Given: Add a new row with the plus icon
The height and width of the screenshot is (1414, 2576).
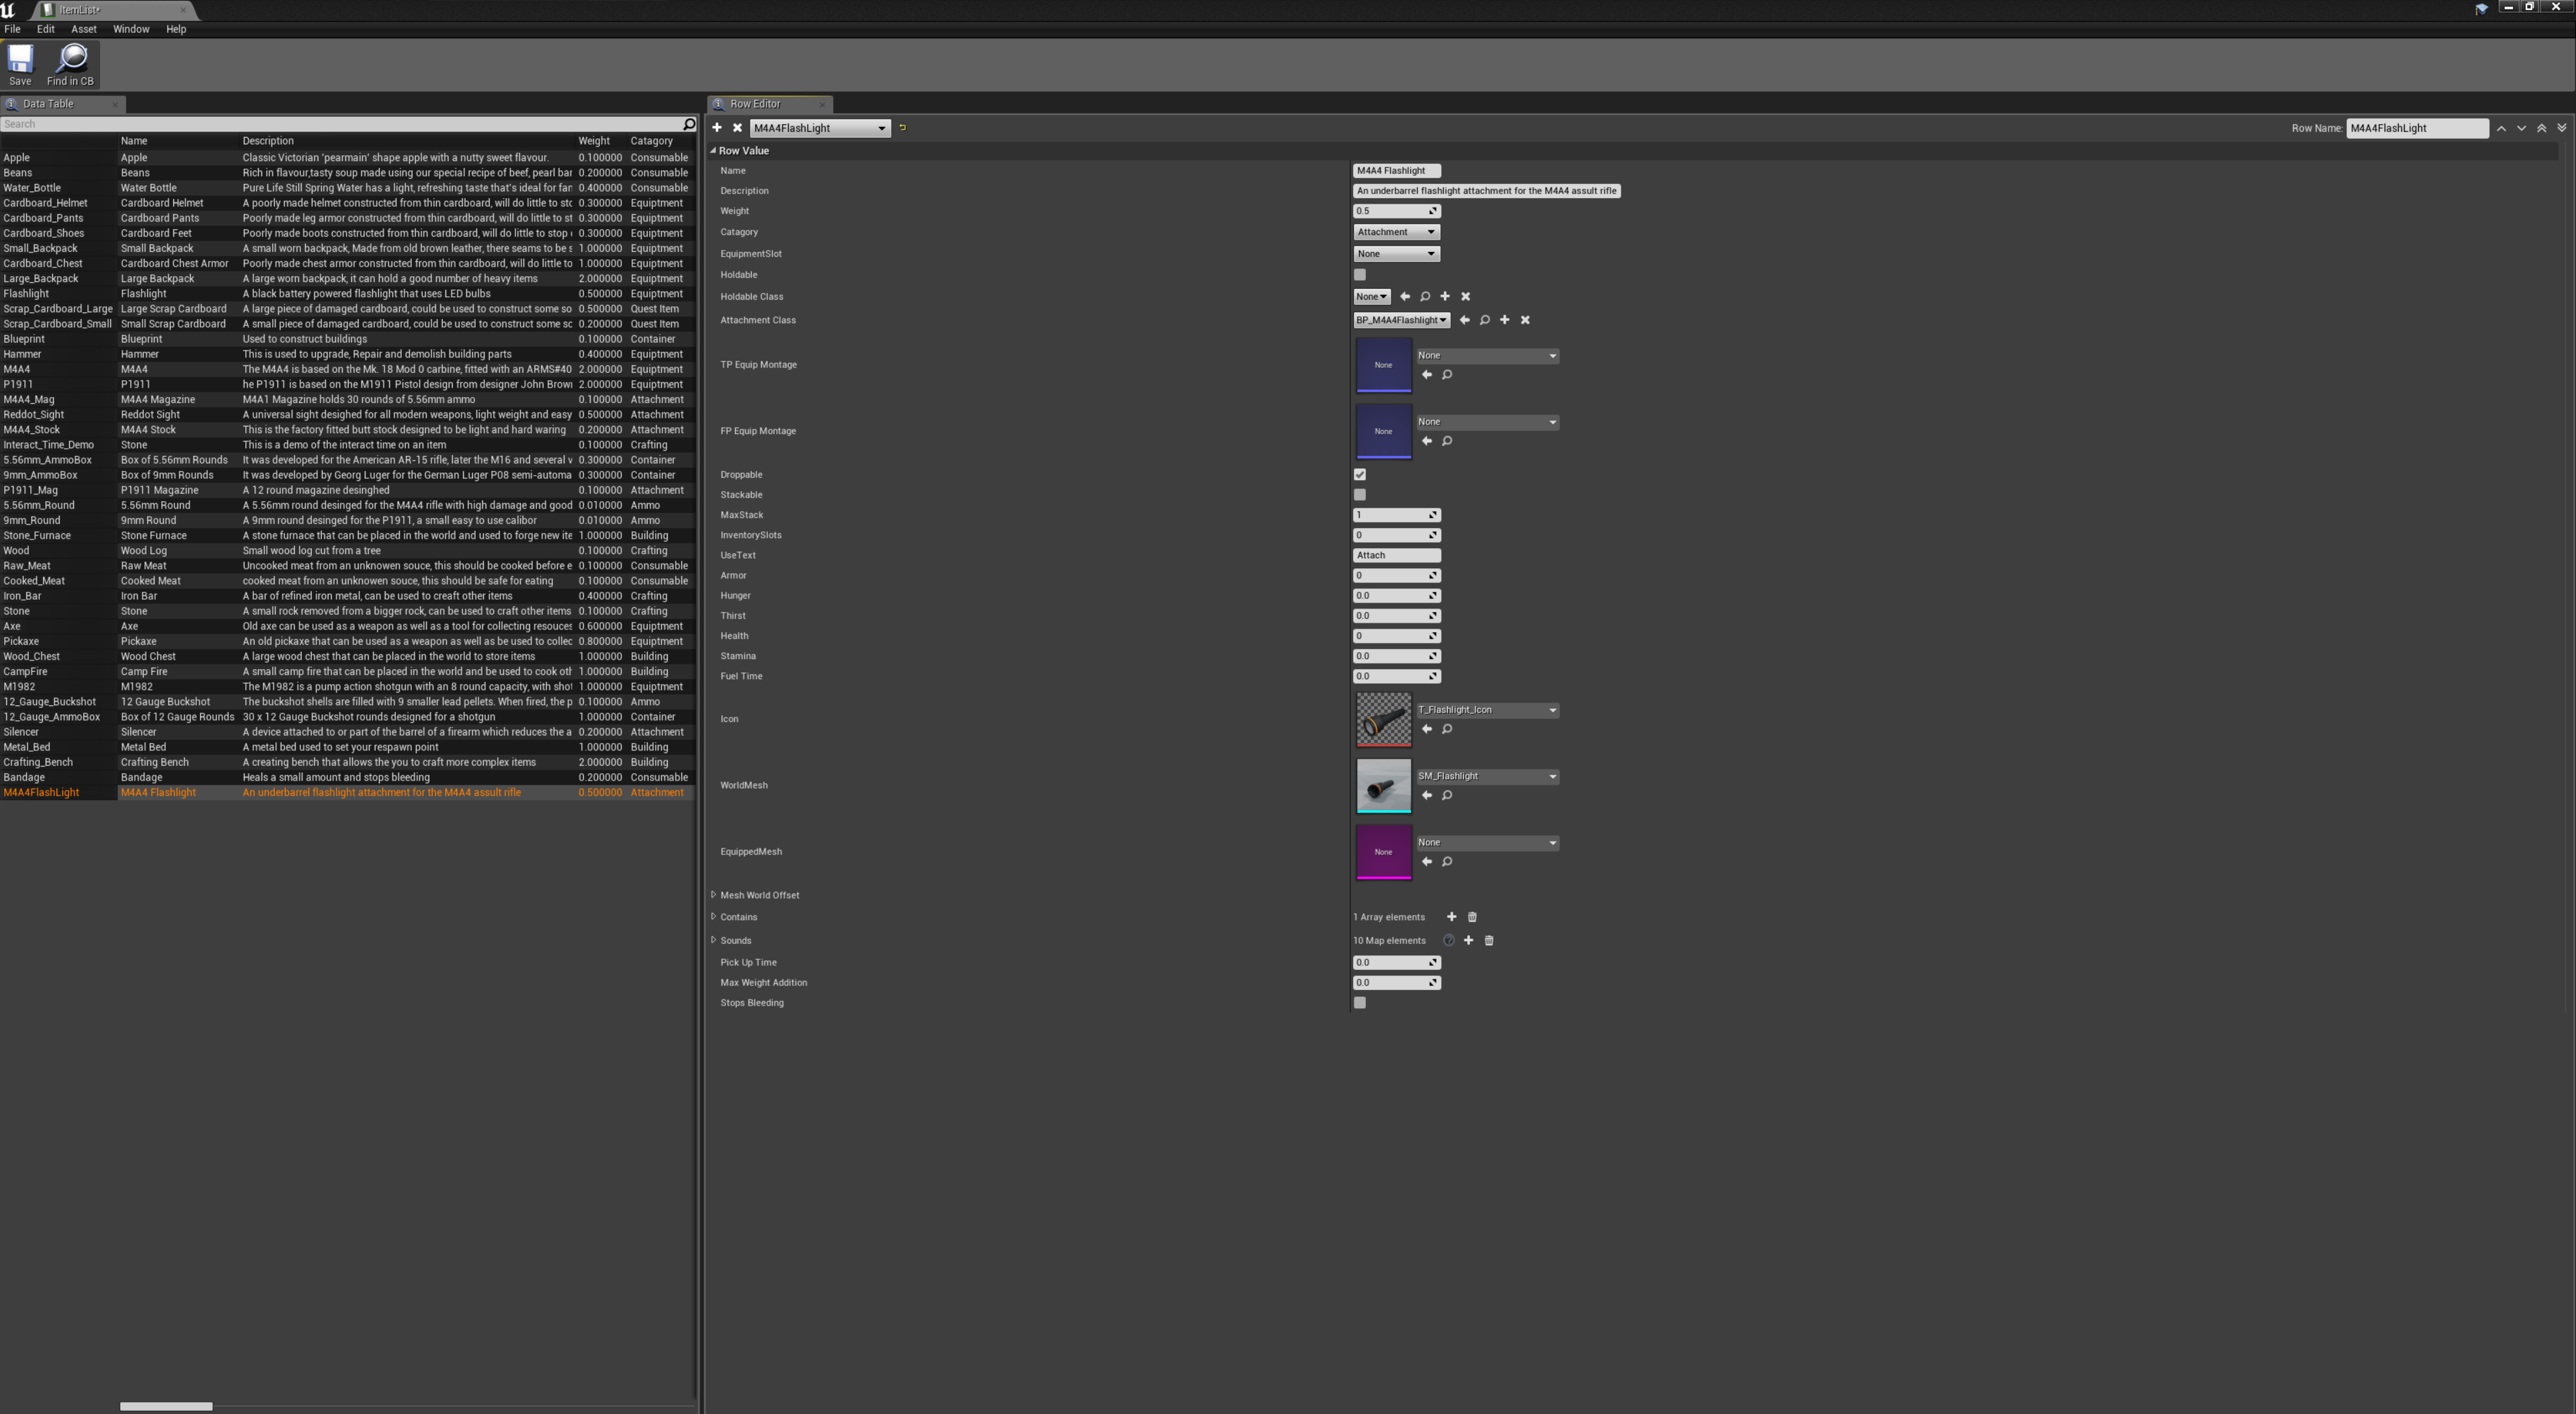Looking at the screenshot, I should [717, 128].
